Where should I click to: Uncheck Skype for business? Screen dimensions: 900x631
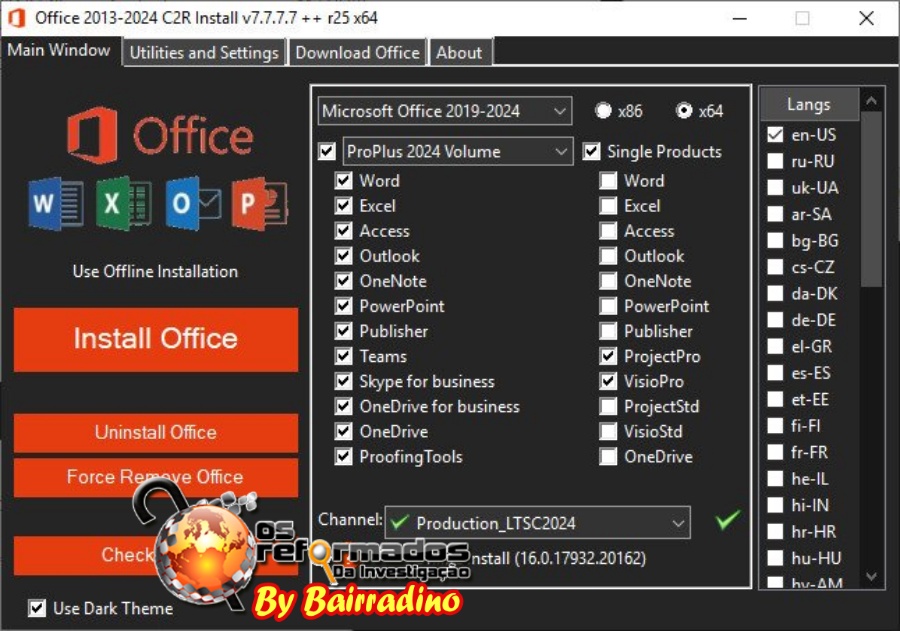point(343,382)
